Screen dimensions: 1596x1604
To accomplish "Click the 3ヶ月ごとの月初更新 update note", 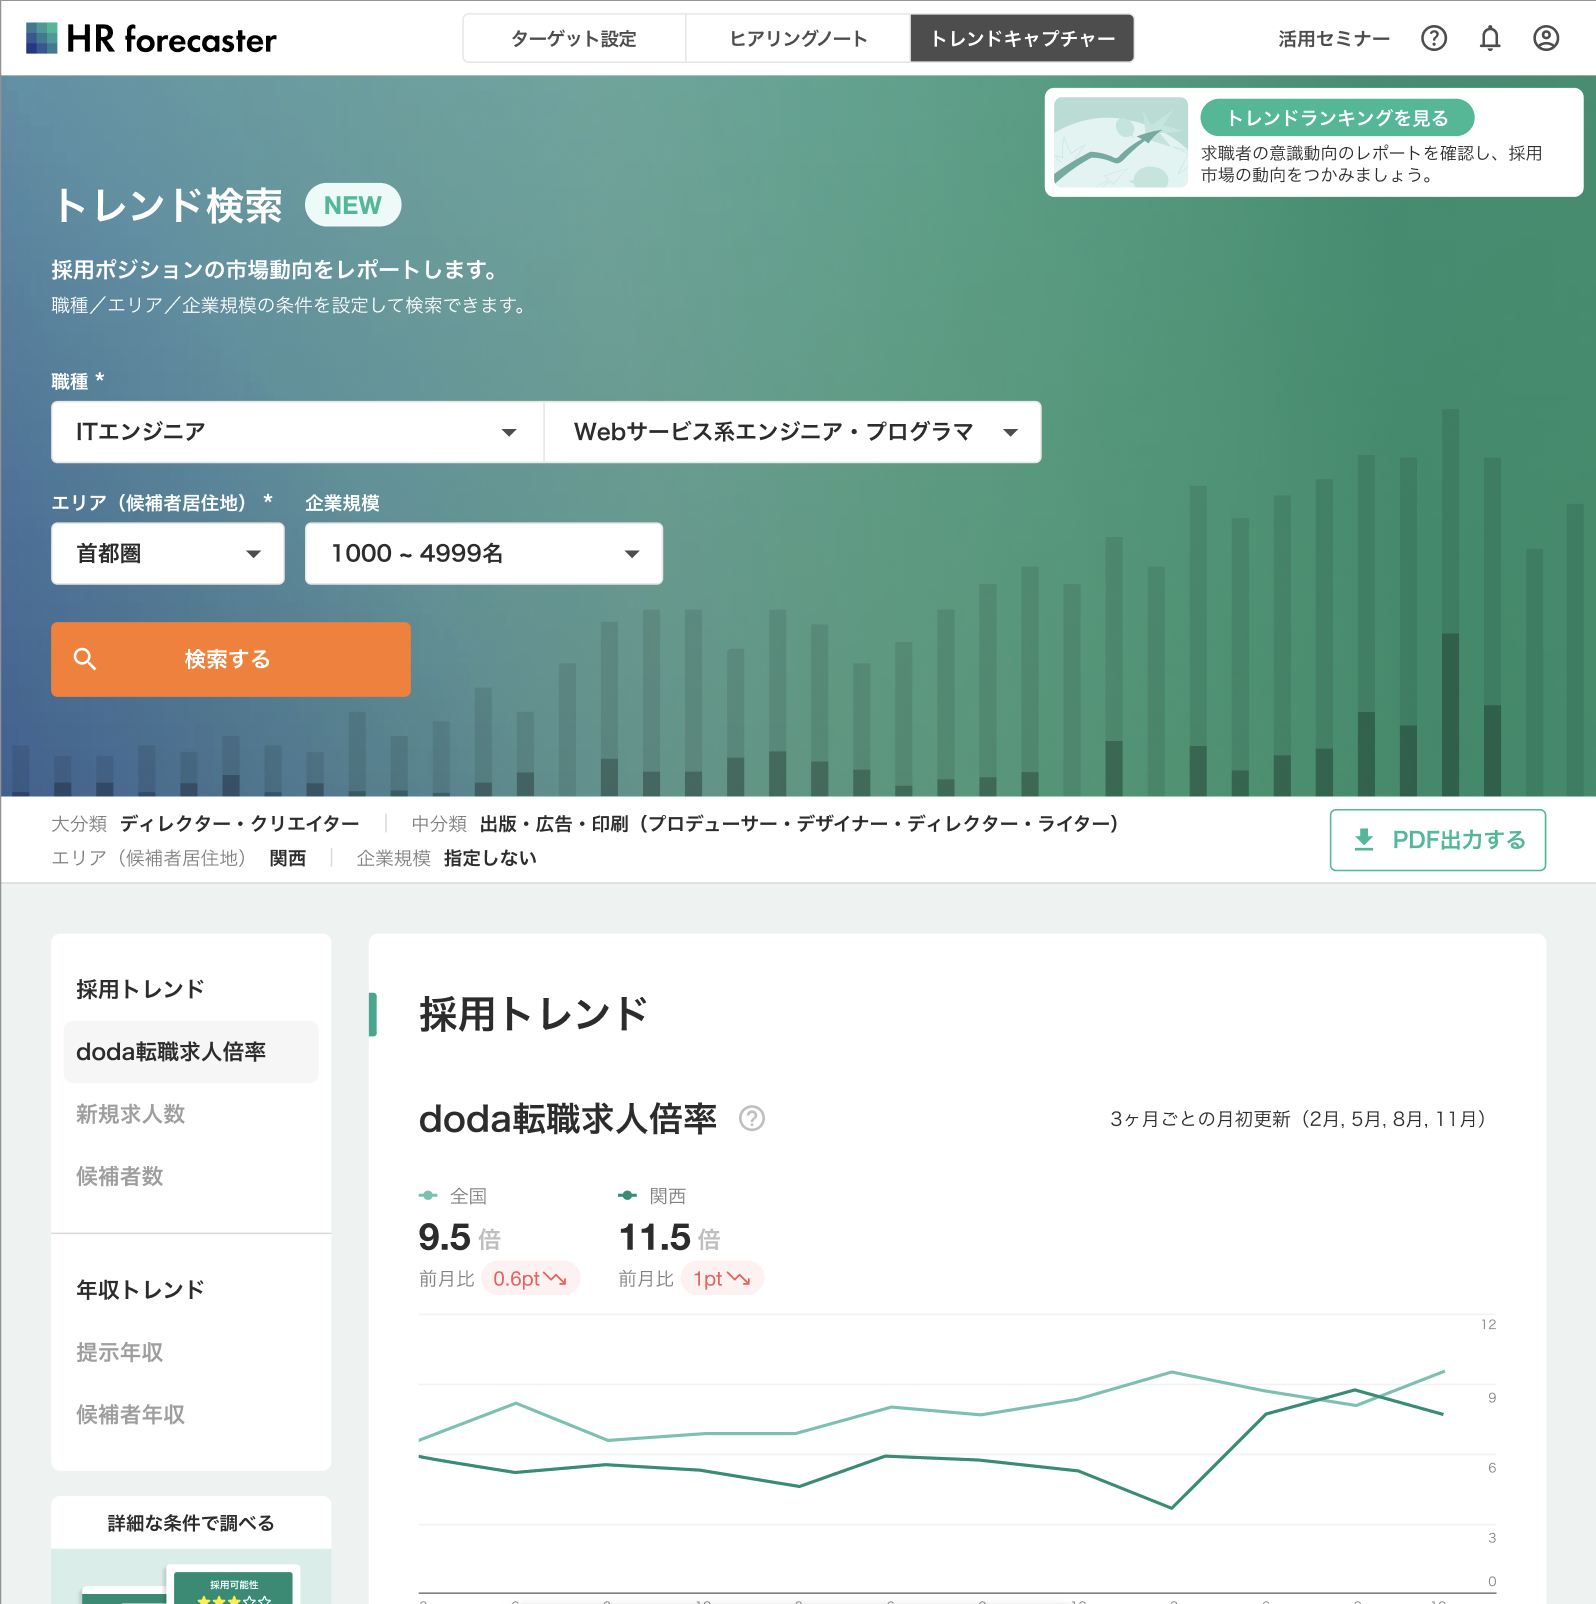I will point(1299,1119).
